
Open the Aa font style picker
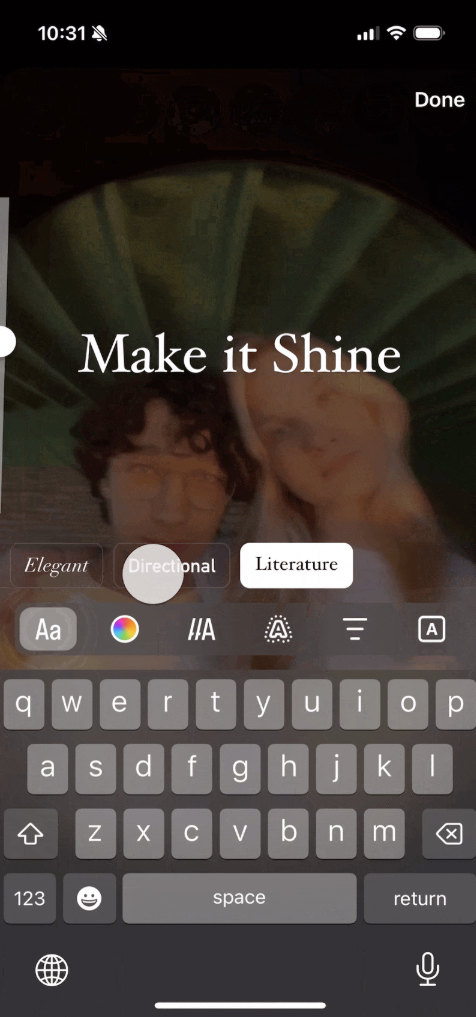click(x=48, y=629)
